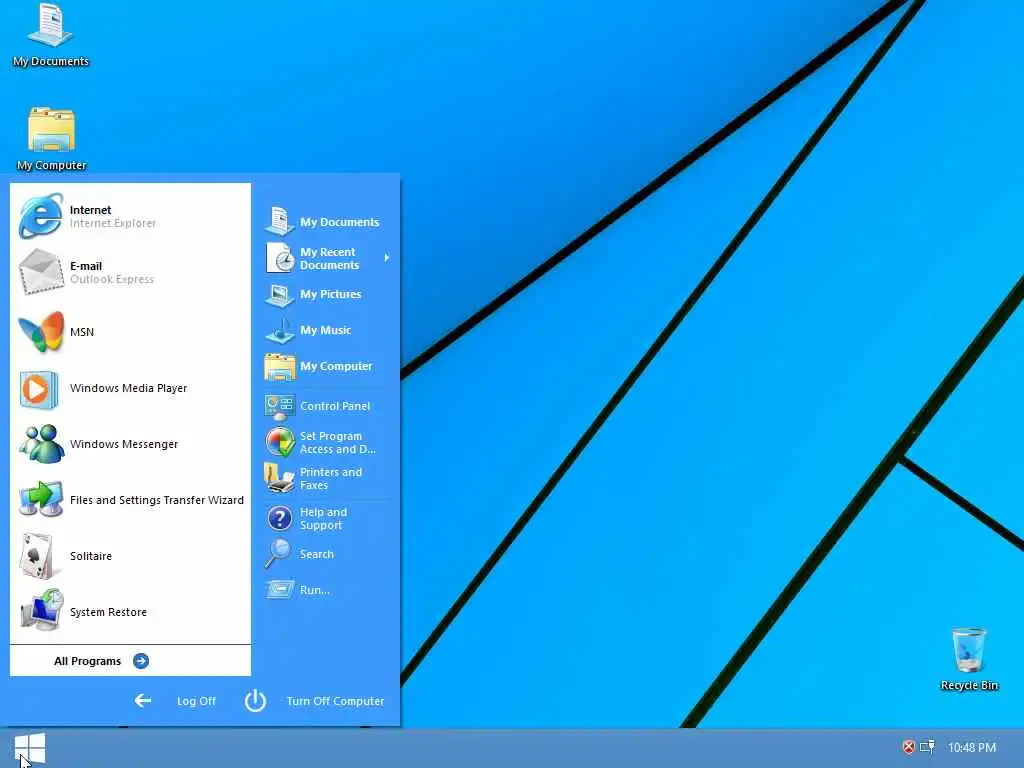Open the Internet Explorer globe icon
This screenshot has height=768, width=1024.
[40, 216]
